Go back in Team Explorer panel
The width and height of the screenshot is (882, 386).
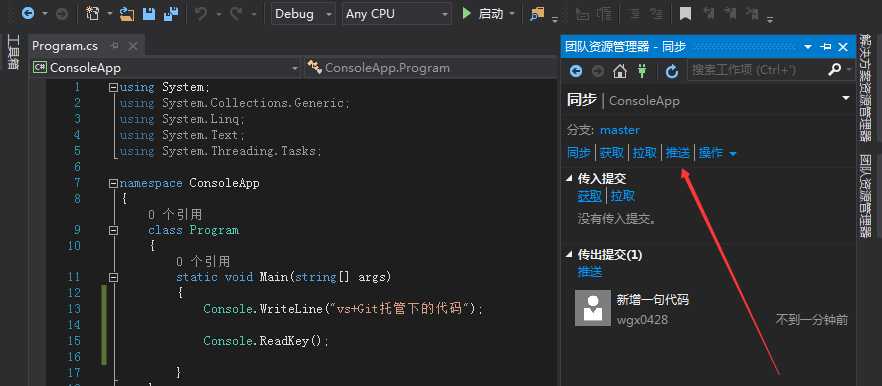coord(575,71)
